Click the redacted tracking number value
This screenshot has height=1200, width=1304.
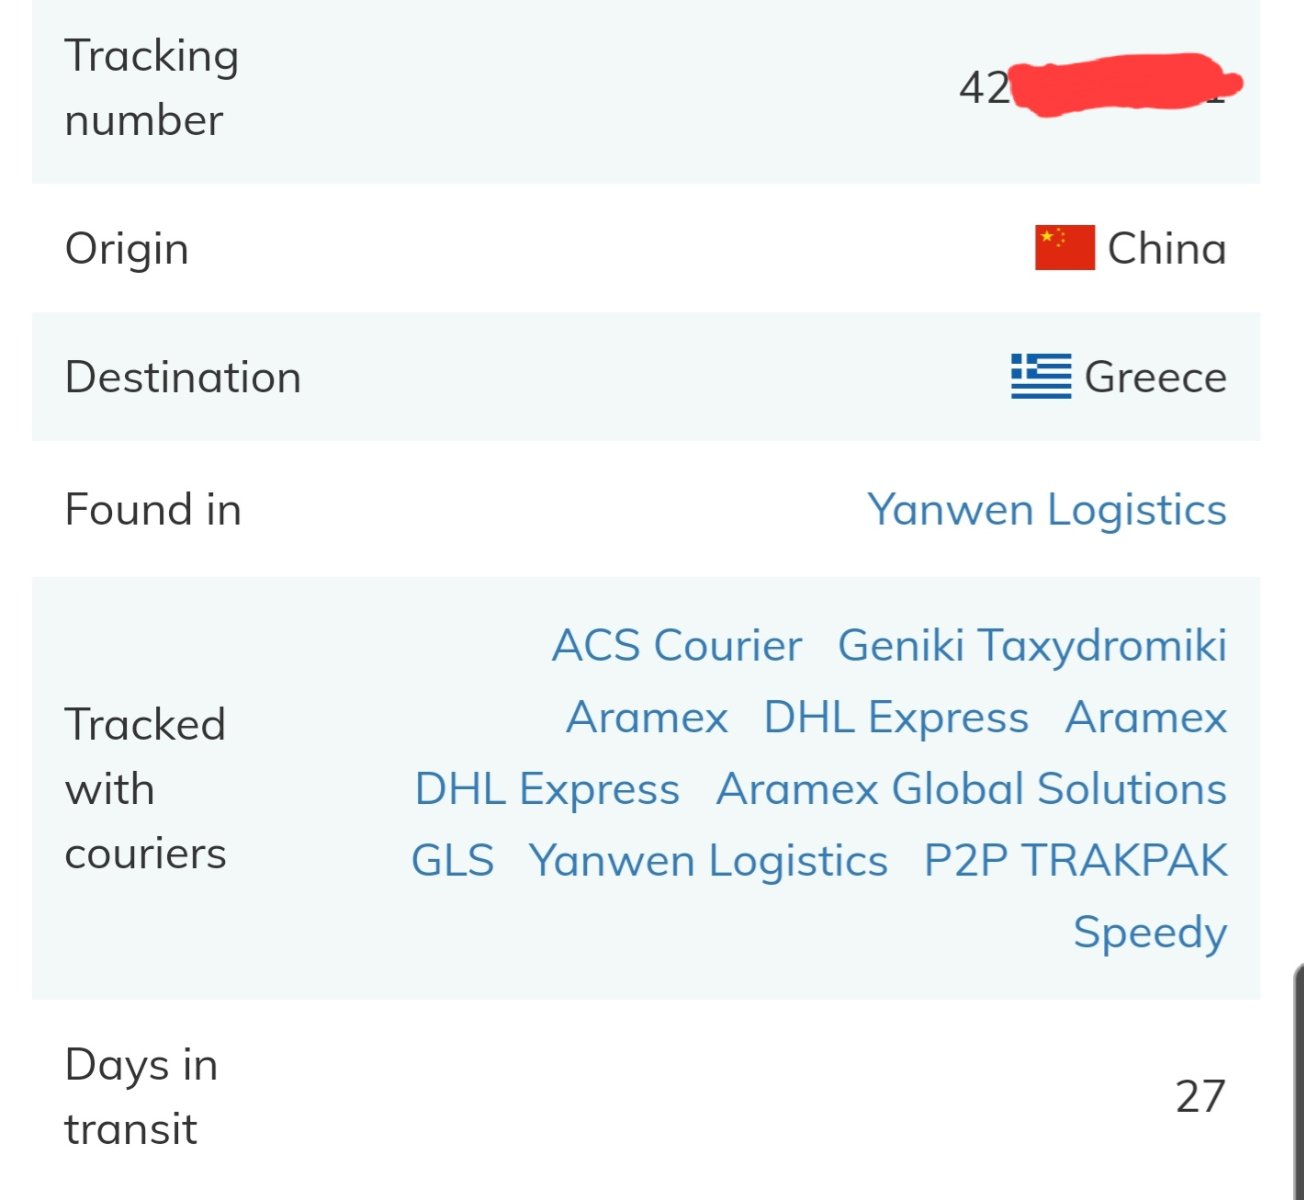point(1099,87)
